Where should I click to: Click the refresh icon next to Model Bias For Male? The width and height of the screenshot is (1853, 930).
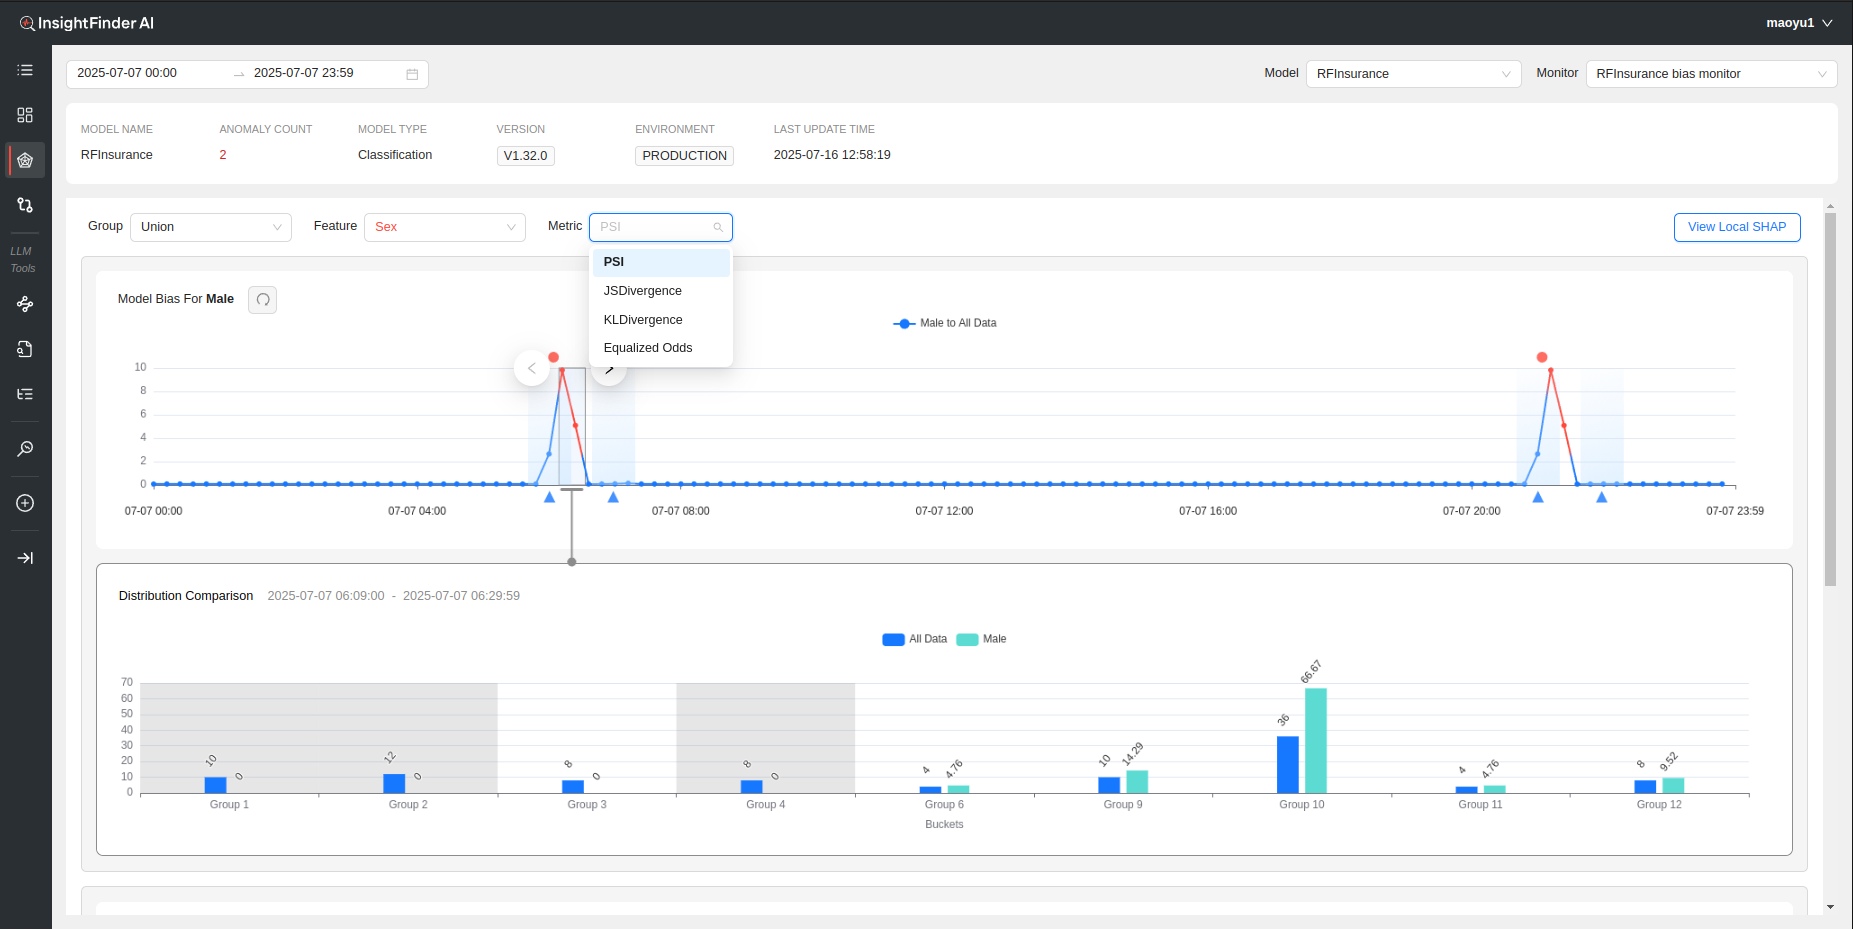point(263,300)
